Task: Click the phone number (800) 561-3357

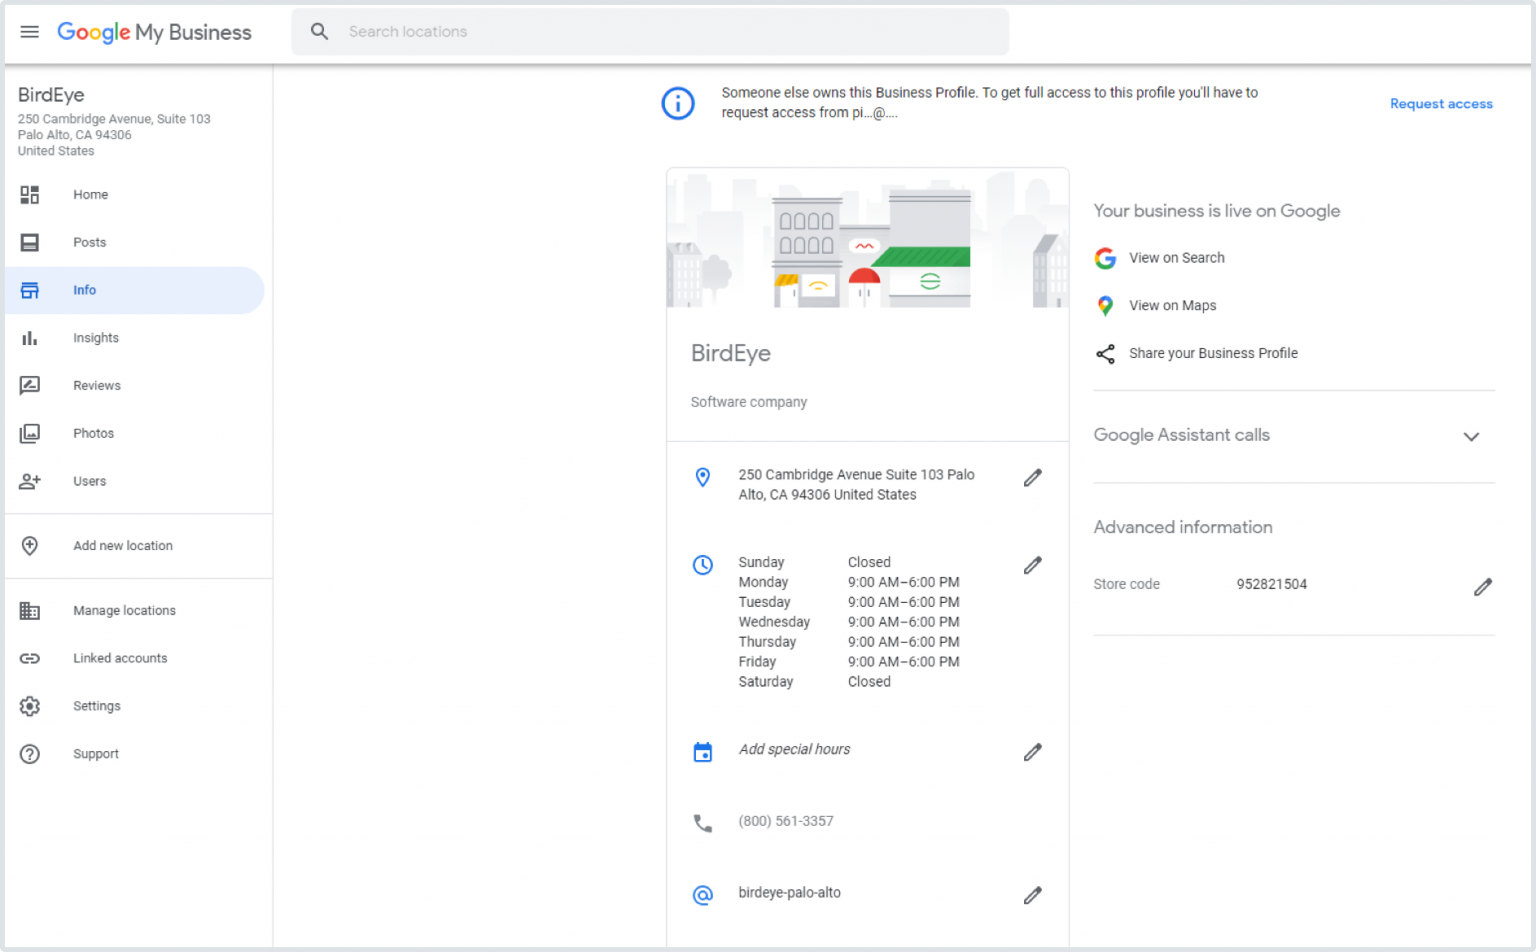Action: click(x=786, y=821)
